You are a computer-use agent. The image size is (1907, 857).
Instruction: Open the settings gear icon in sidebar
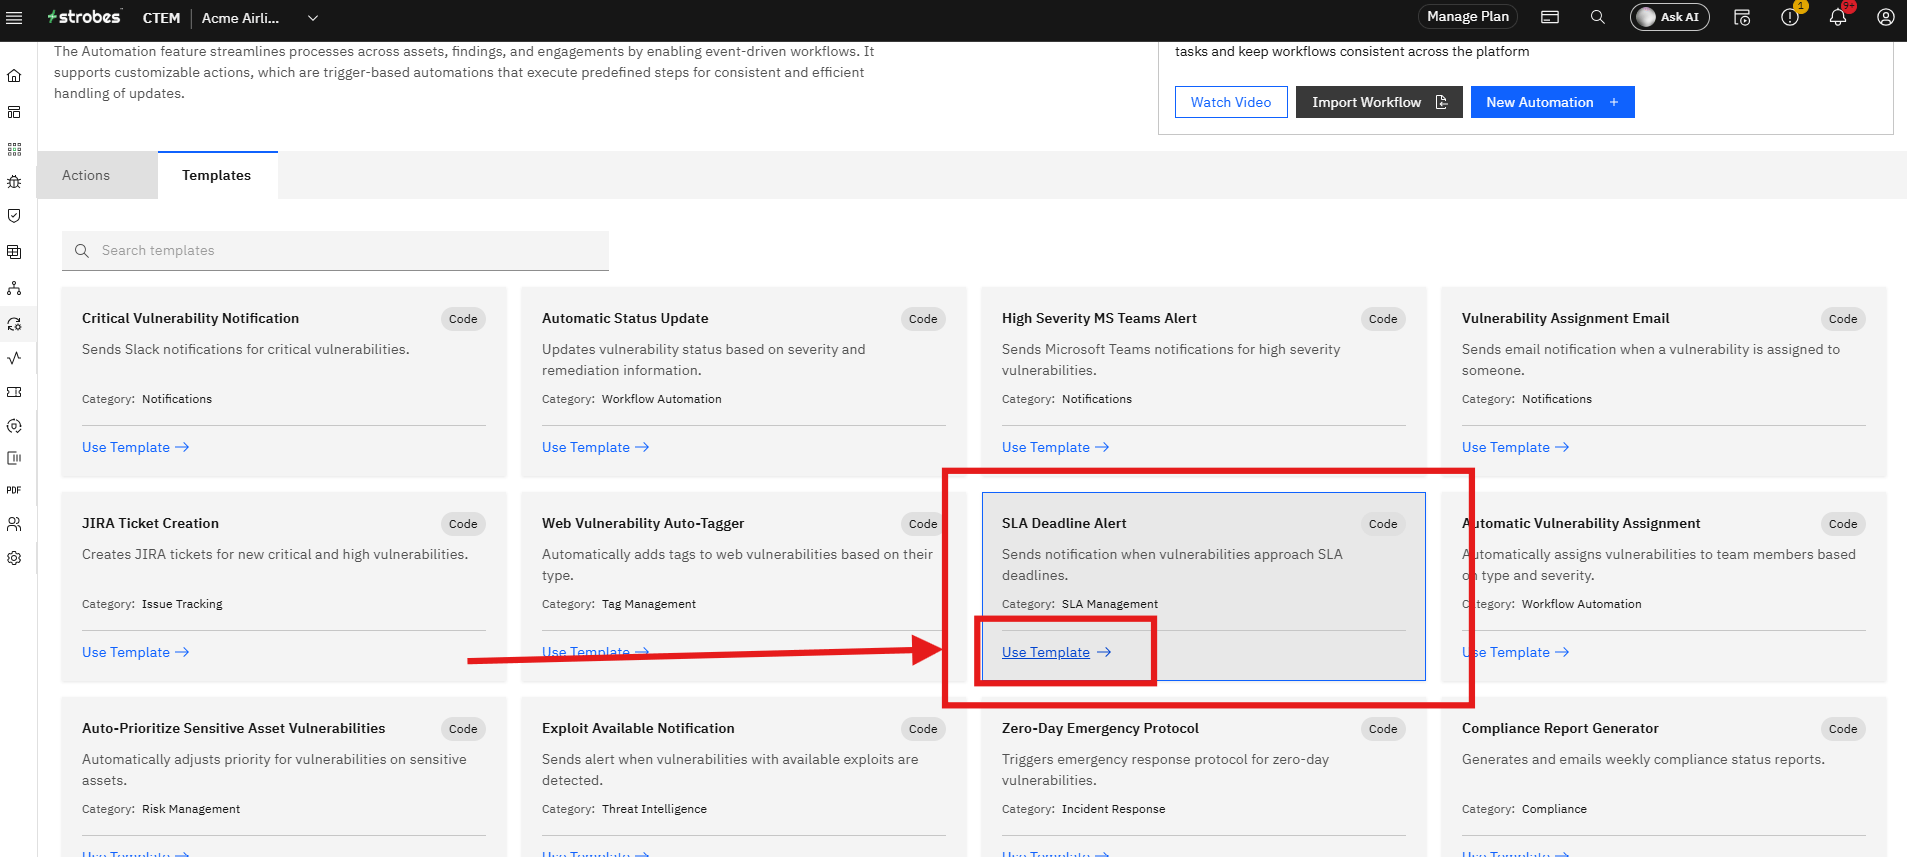[14, 559]
